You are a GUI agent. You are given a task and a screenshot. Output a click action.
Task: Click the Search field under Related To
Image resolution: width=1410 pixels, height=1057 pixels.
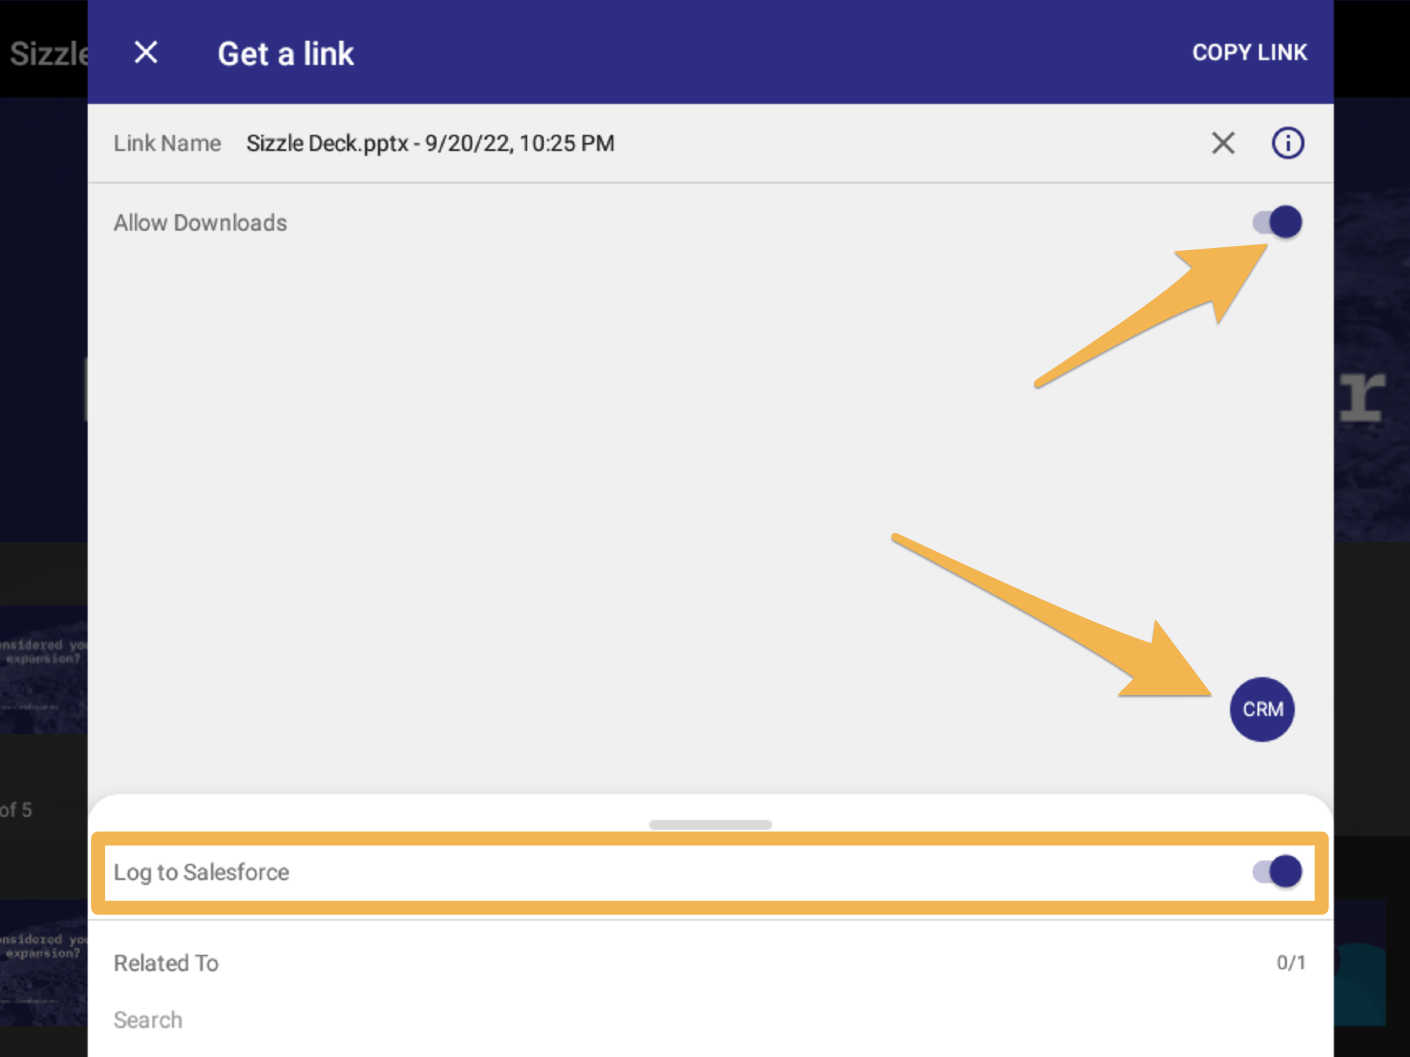[x=148, y=1020]
